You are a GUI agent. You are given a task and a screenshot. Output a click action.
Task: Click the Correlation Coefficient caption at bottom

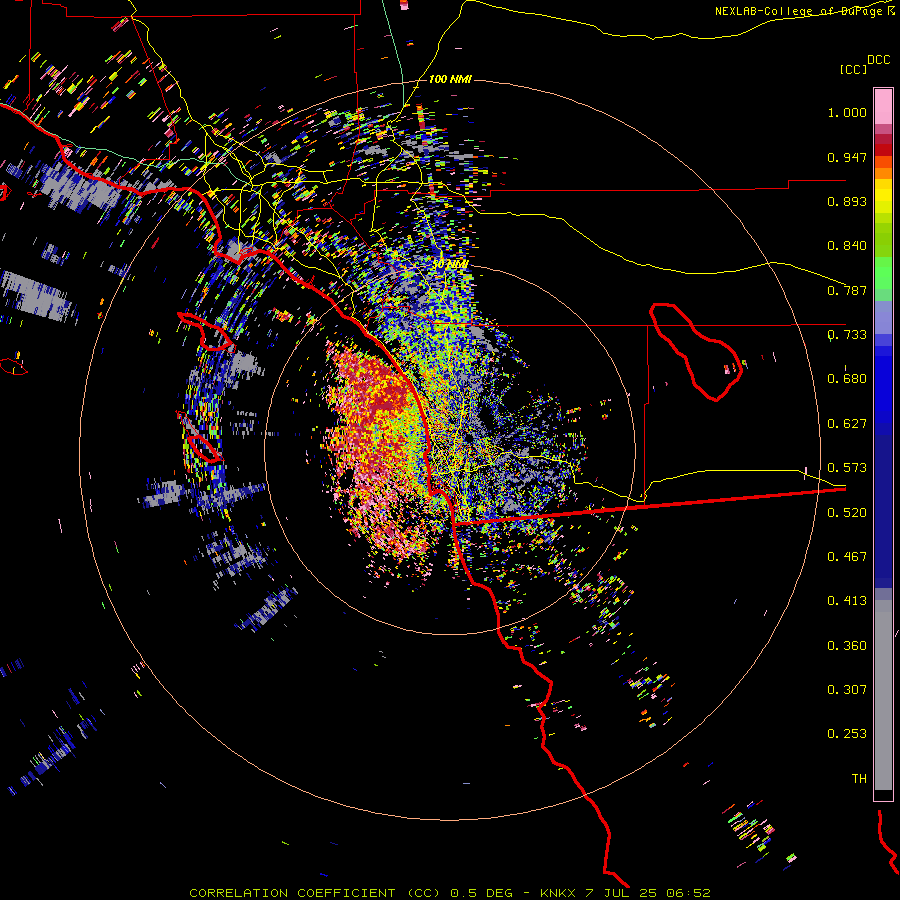point(450,893)
